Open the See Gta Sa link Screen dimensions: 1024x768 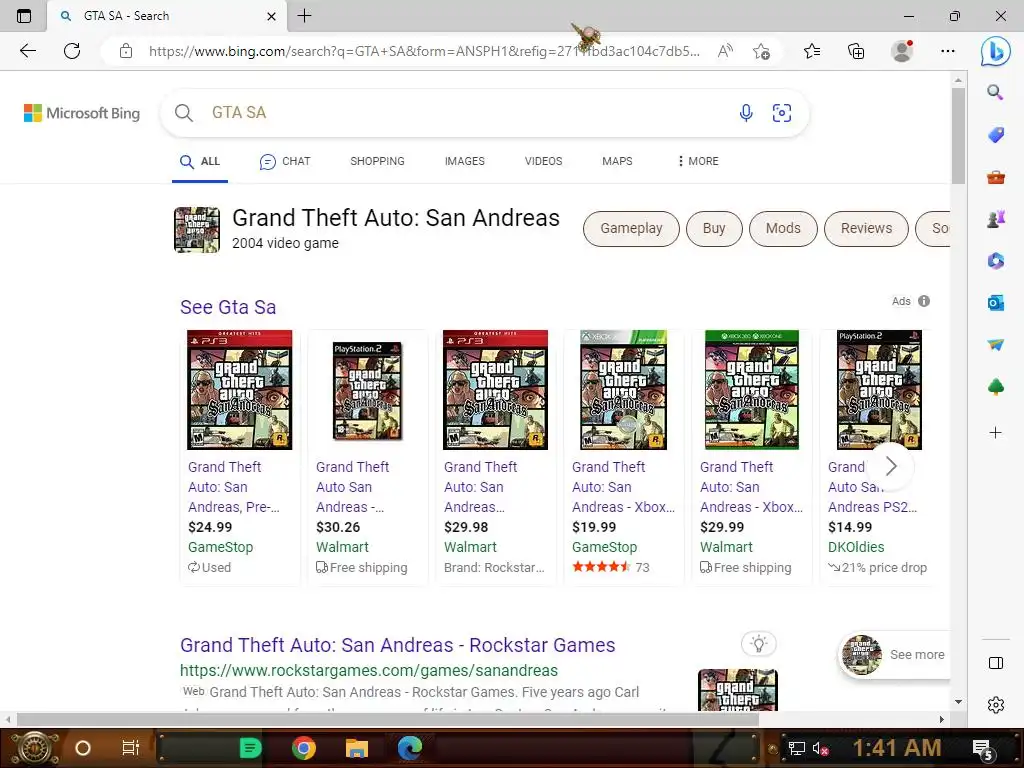pos(228,307)
